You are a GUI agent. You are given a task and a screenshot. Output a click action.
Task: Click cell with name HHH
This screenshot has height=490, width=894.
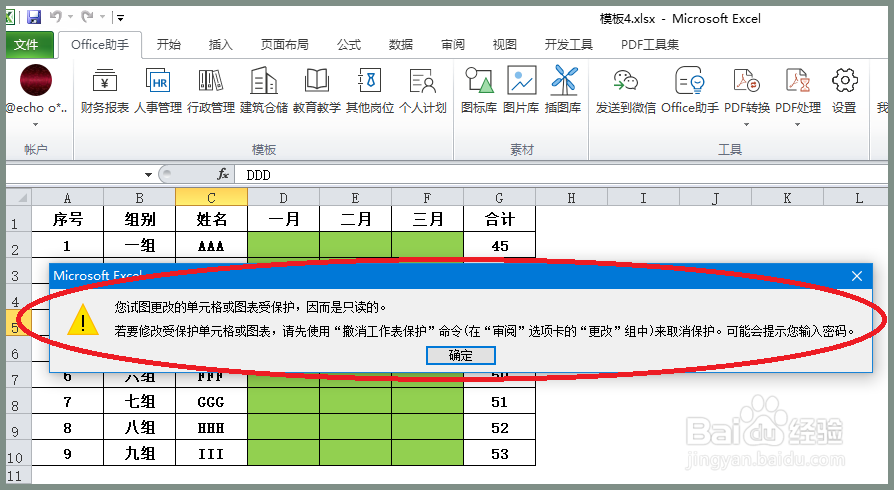tap(212, 427)
